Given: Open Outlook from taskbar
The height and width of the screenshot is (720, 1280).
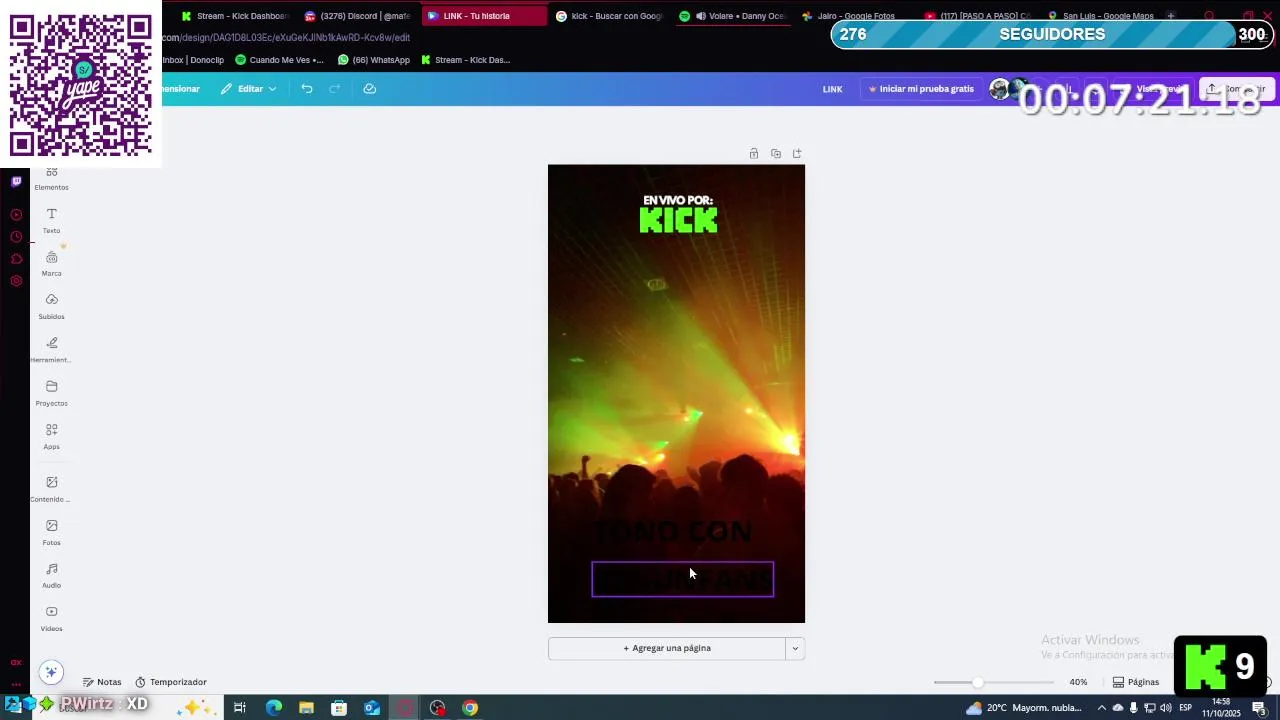Looking at the screenshot, I should [372, 708].
